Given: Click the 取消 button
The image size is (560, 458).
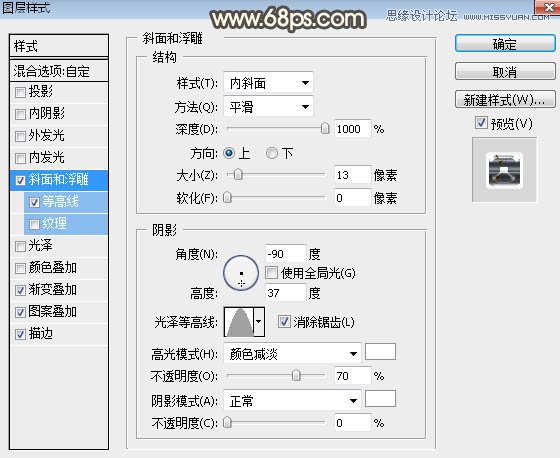Looking at the screenshot, I should tap(505, 72).
